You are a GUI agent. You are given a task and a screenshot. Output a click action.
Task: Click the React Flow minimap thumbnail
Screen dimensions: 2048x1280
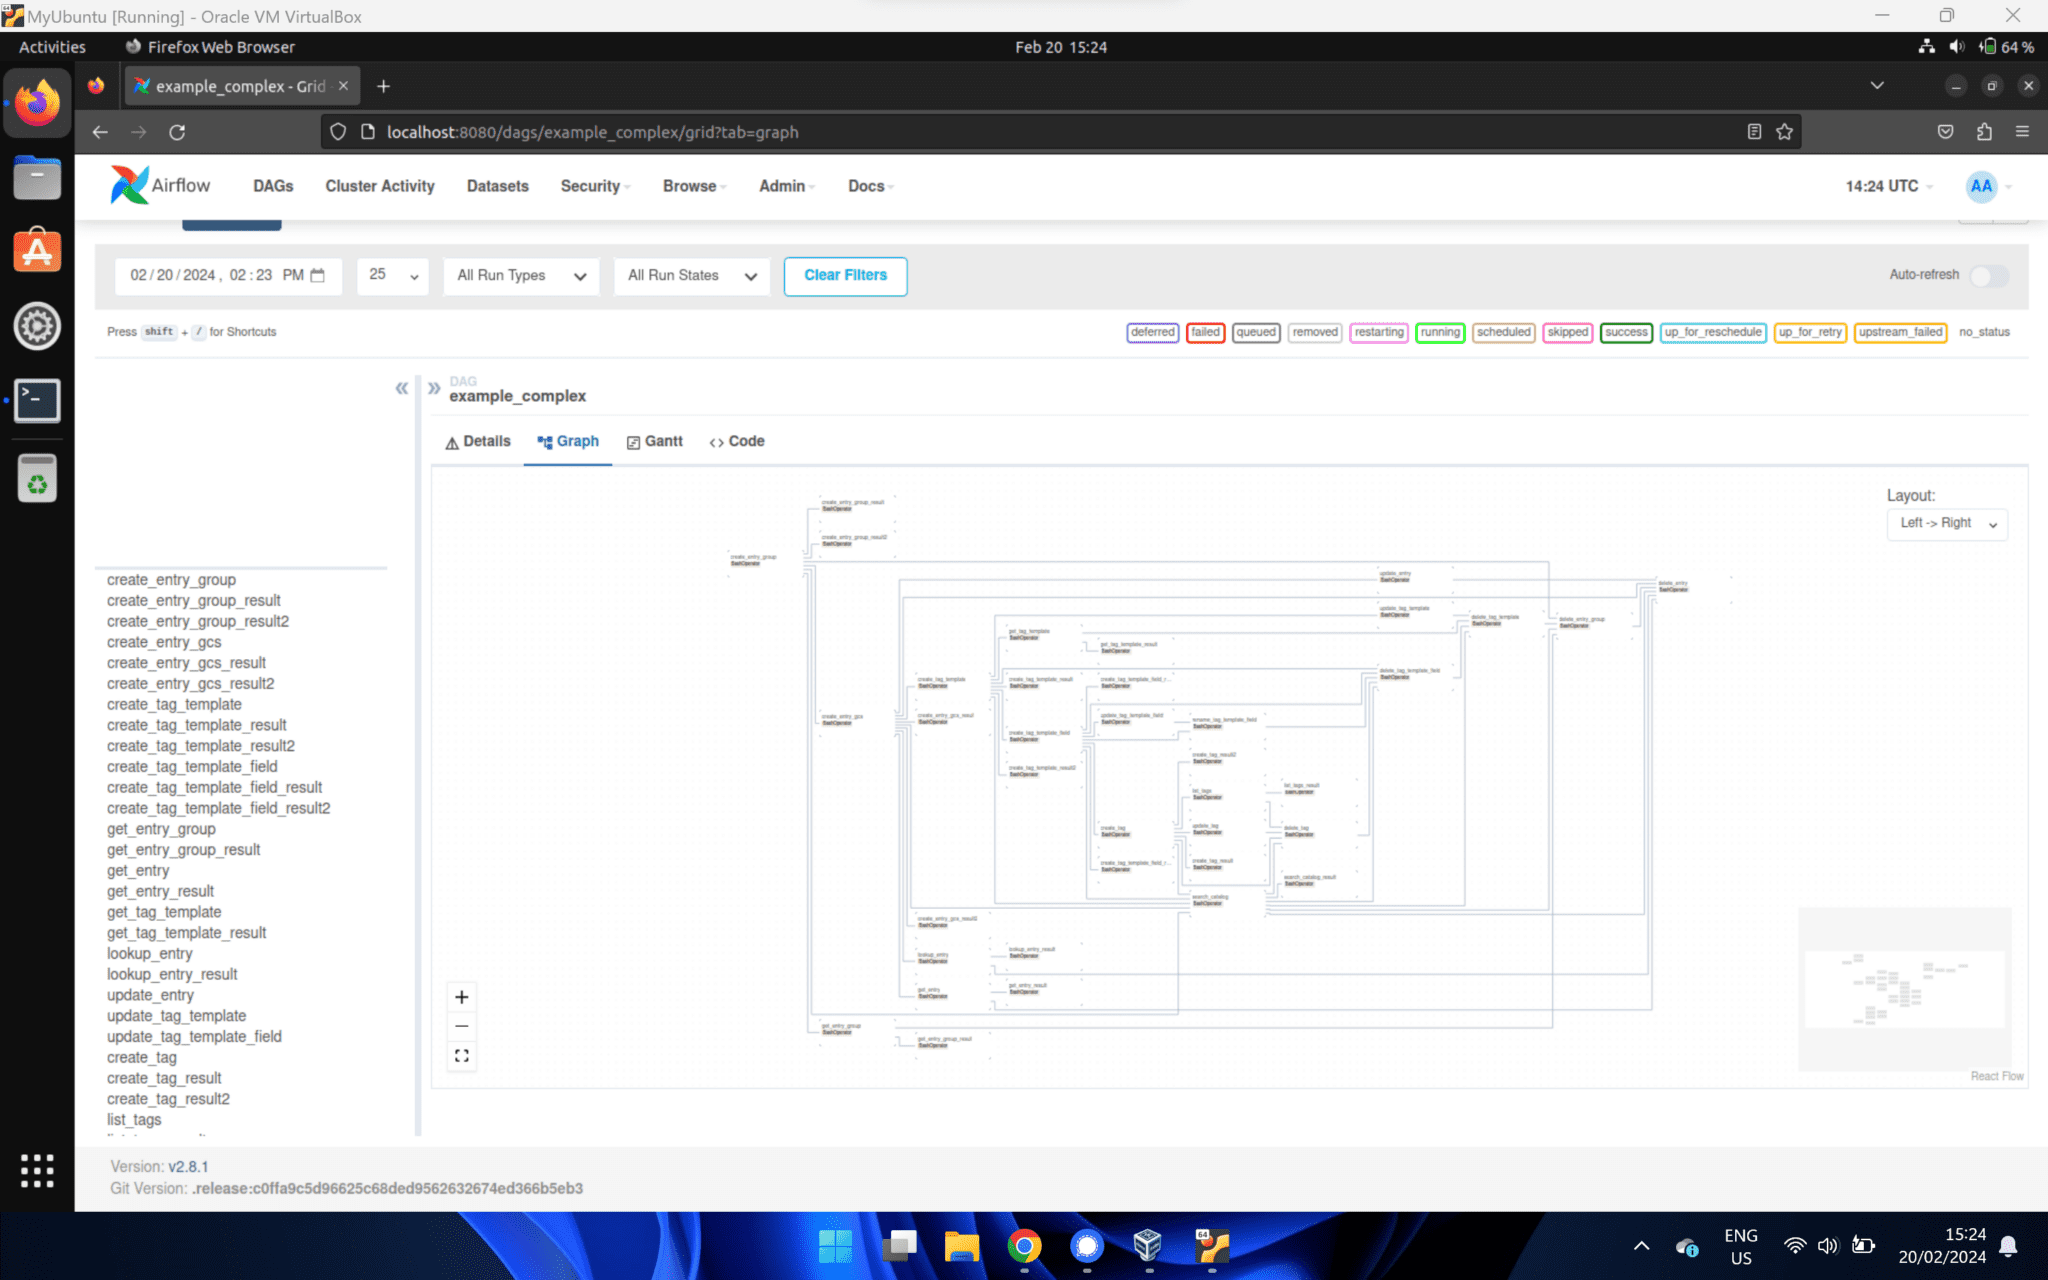[1904, 989]
